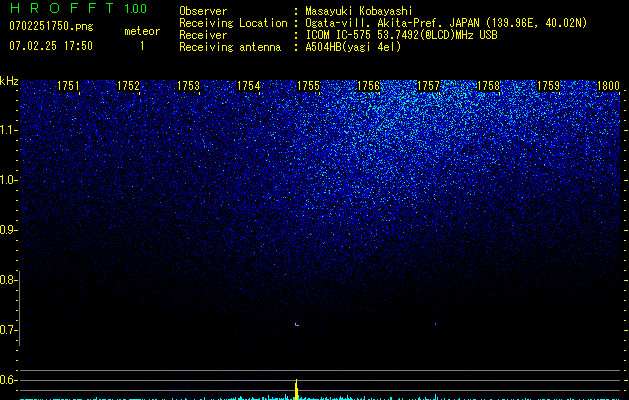
Task: Click the 0.7 kHz frequency label
Action: point(8,330)
